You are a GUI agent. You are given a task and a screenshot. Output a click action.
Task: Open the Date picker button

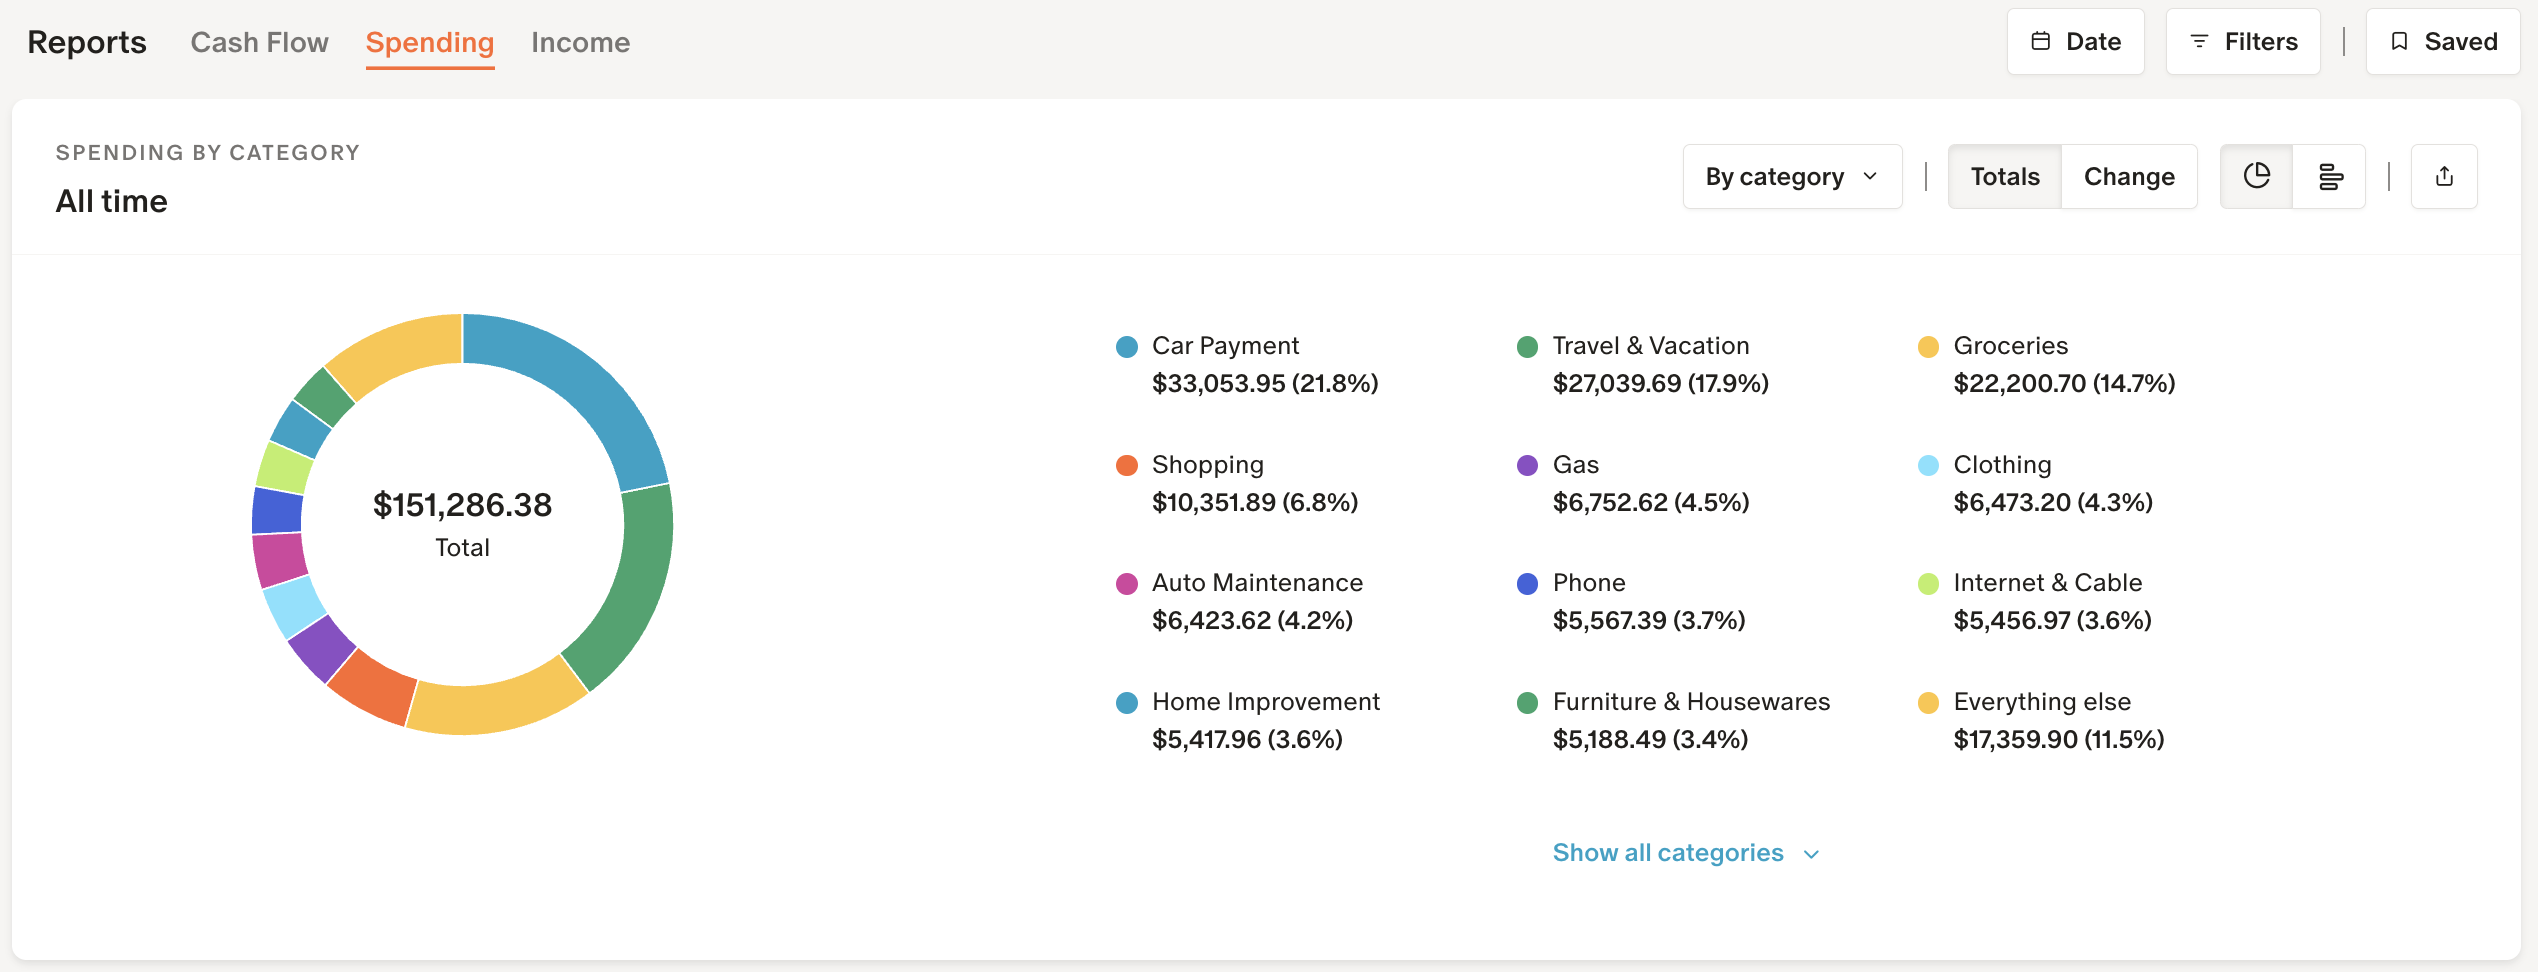(2075, 42)
